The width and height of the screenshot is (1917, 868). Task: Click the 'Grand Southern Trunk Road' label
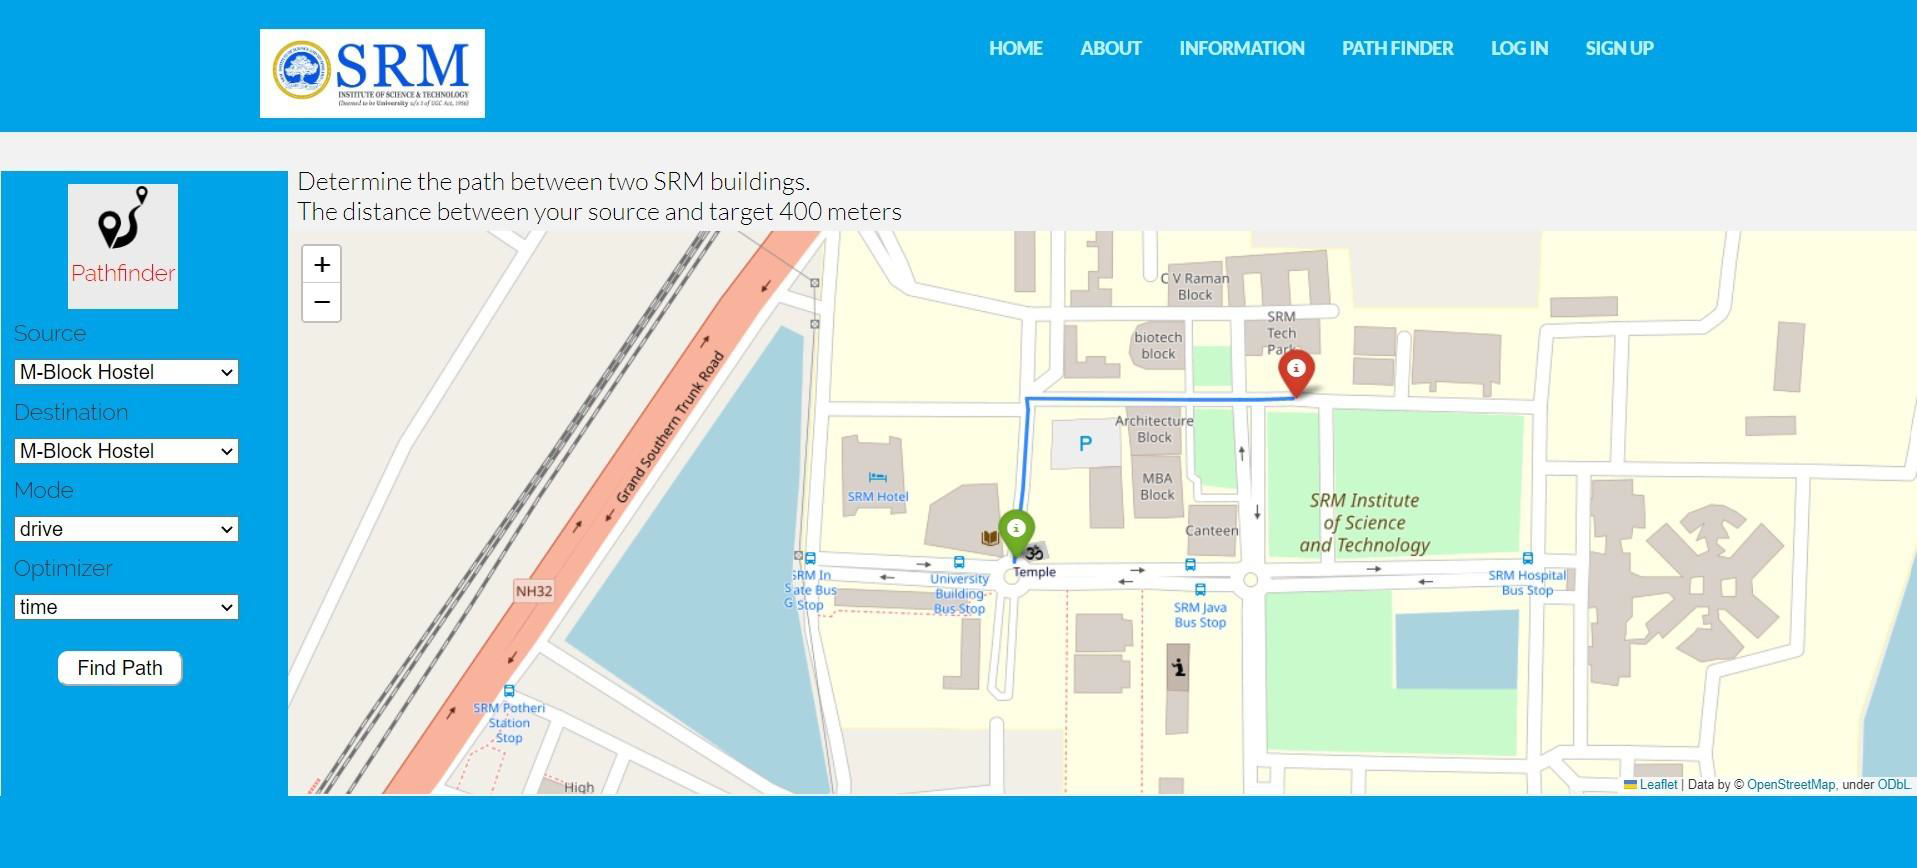[x=669, y=427]
